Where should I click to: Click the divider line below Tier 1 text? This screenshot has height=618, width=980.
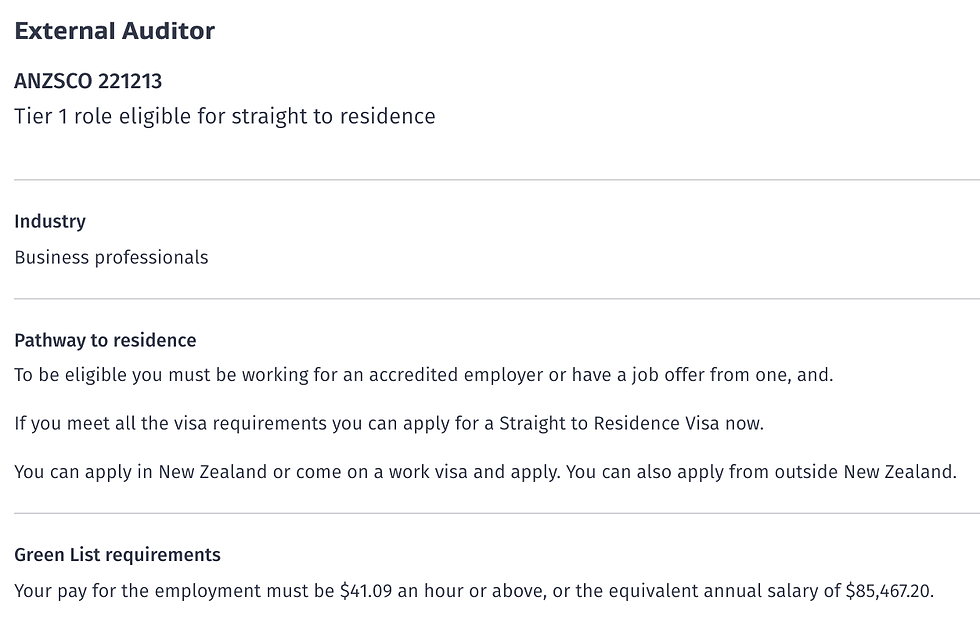[x=497, y=180]
